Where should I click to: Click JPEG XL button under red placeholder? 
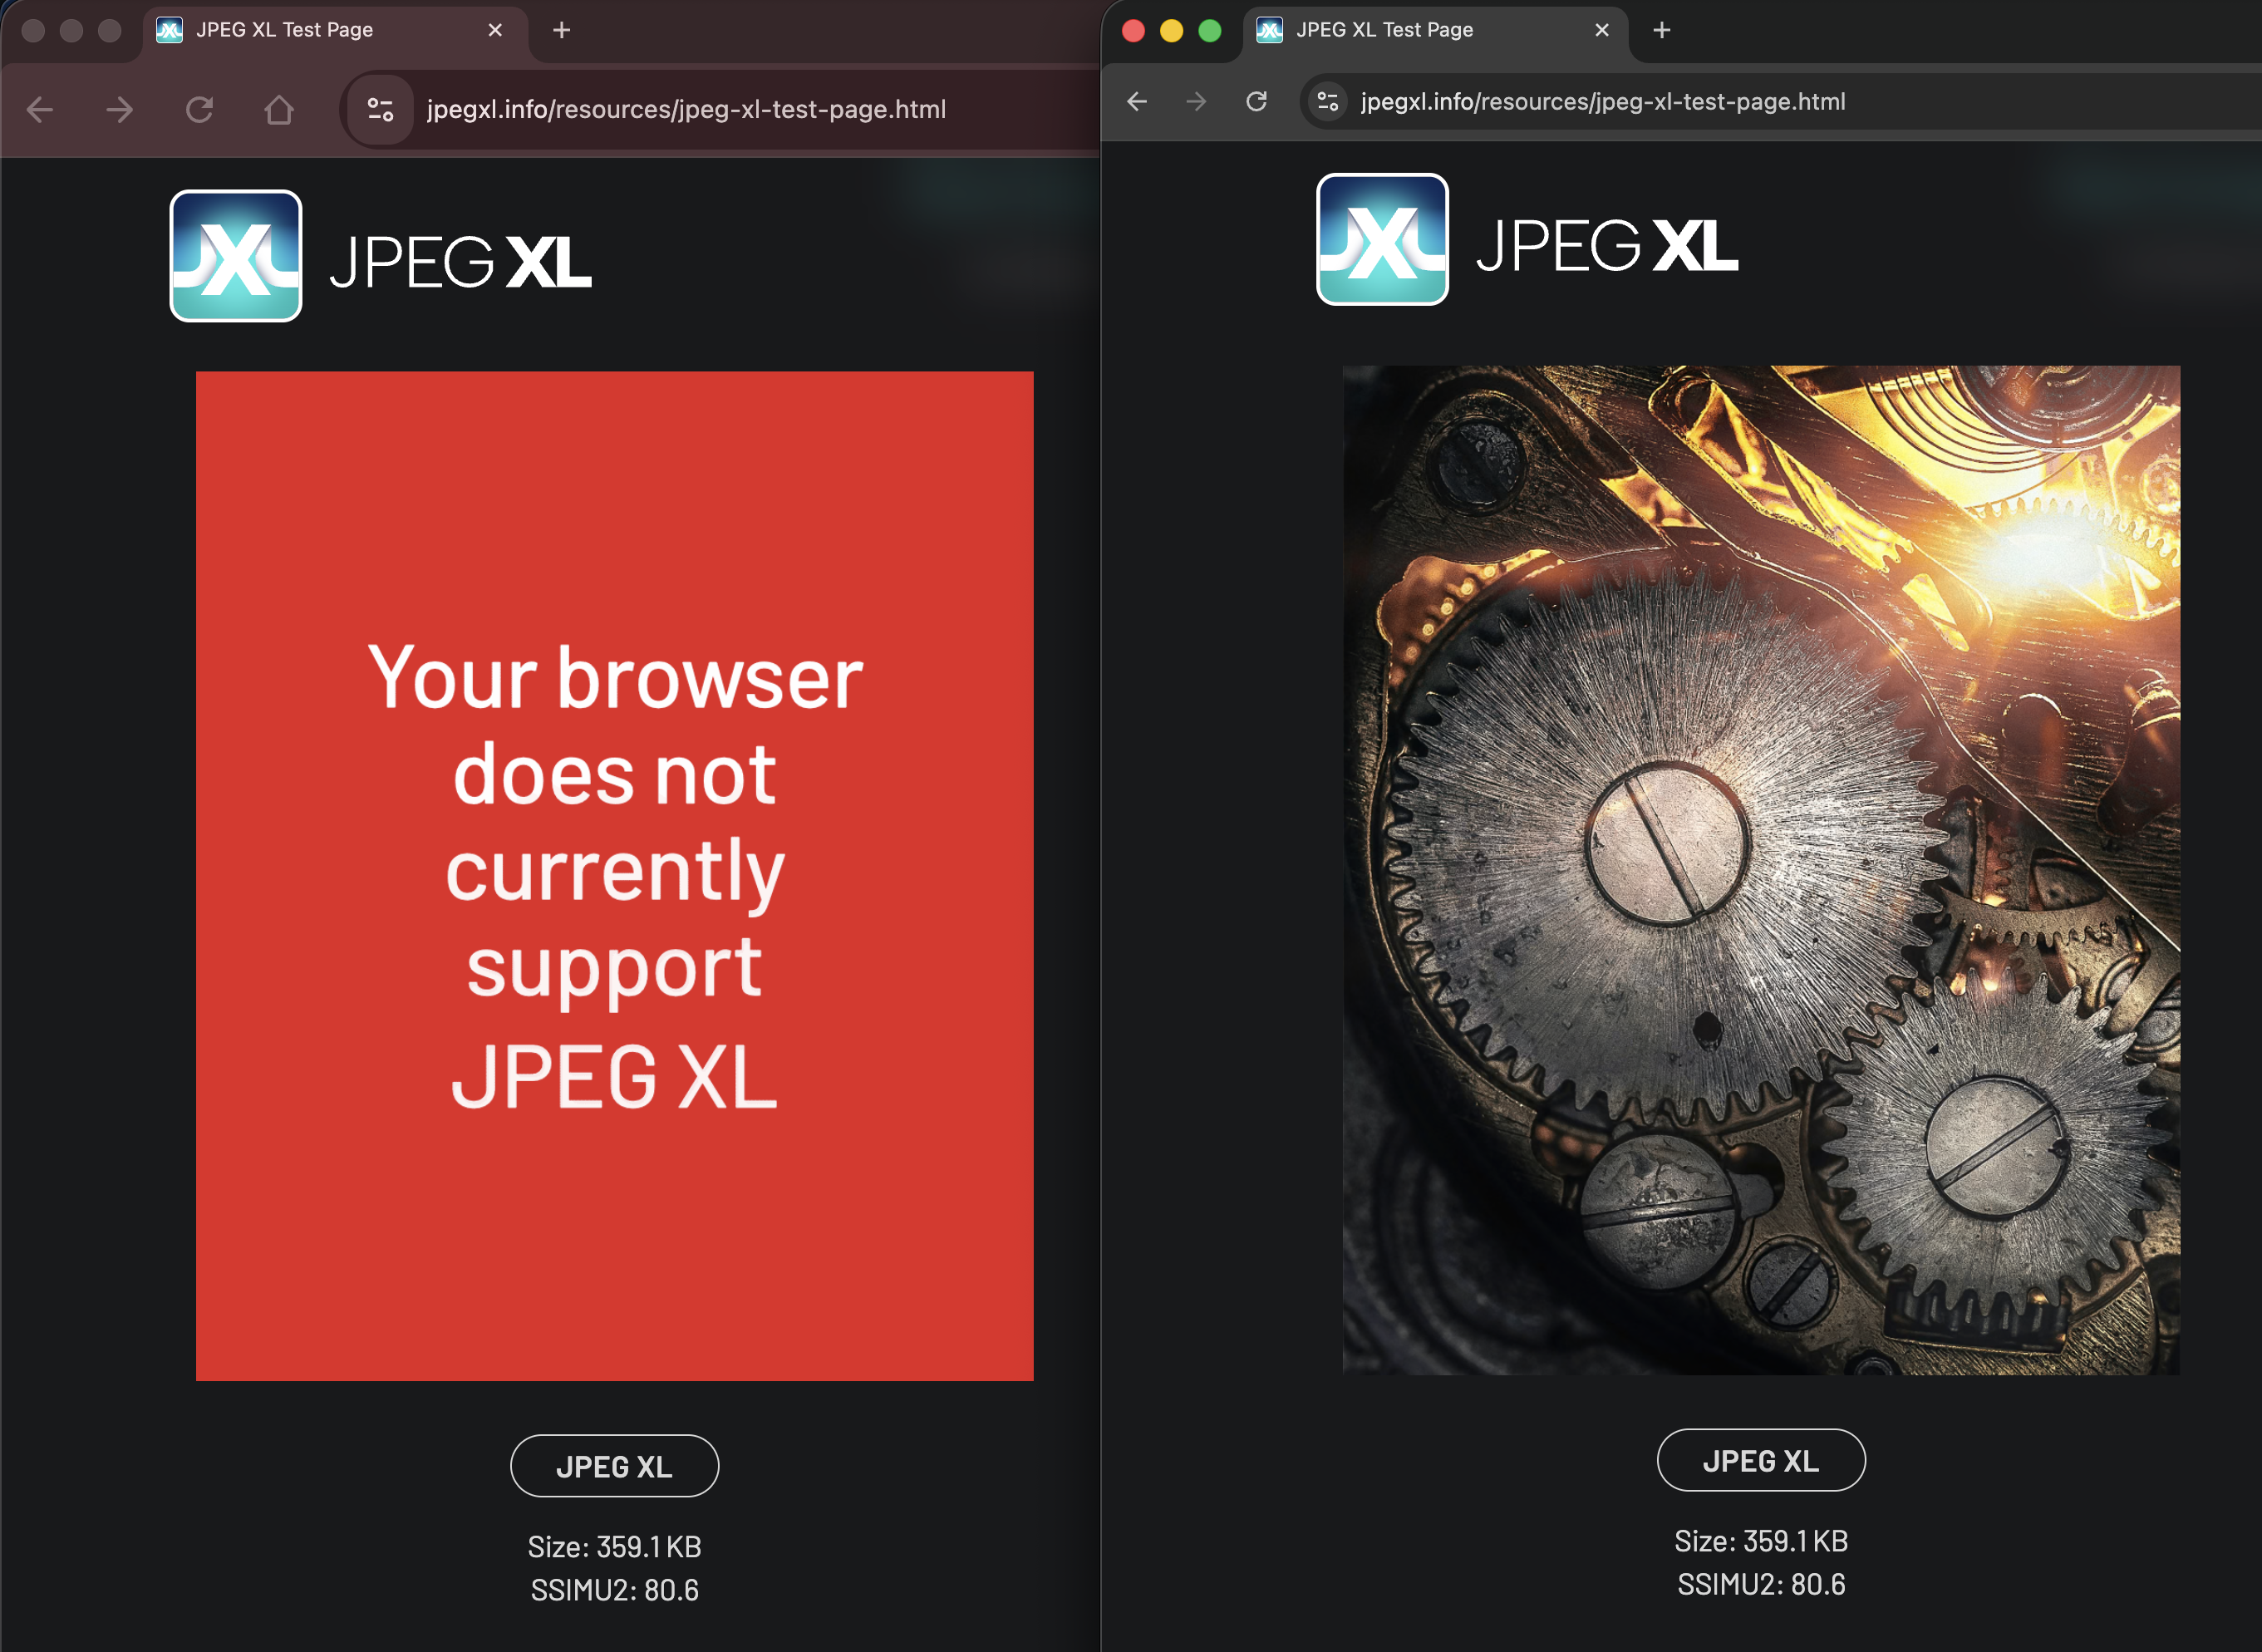615,1466
